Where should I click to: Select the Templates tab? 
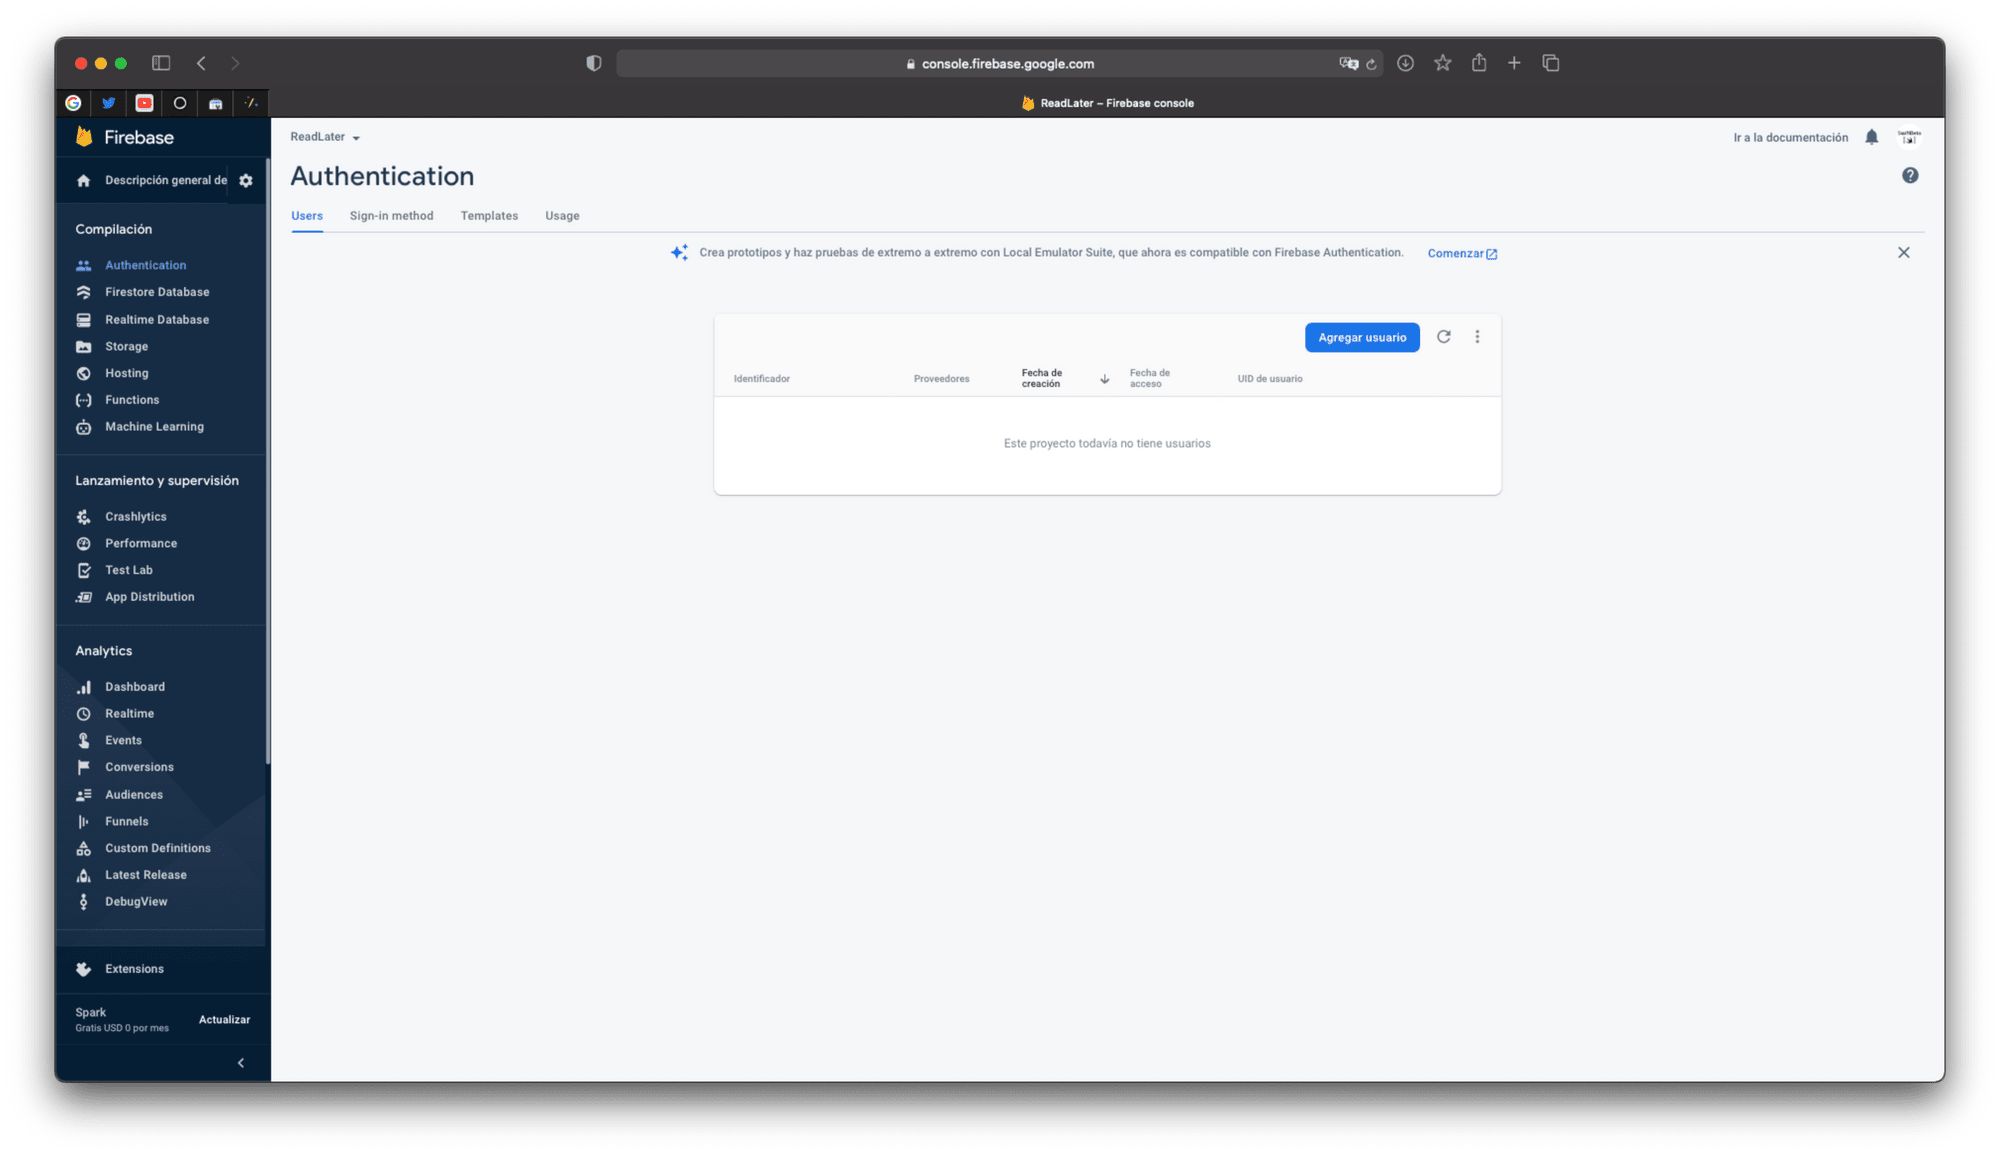tap(488, 214)
